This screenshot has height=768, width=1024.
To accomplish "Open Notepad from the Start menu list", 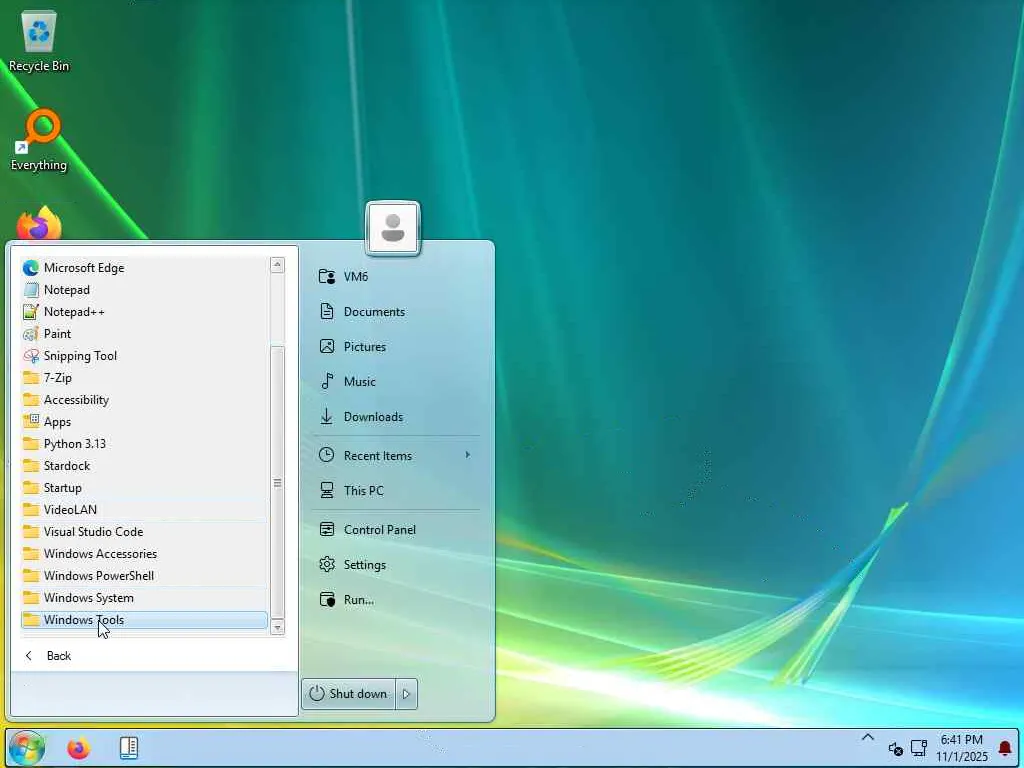I will pyautogui.click(x=144, y=290).
